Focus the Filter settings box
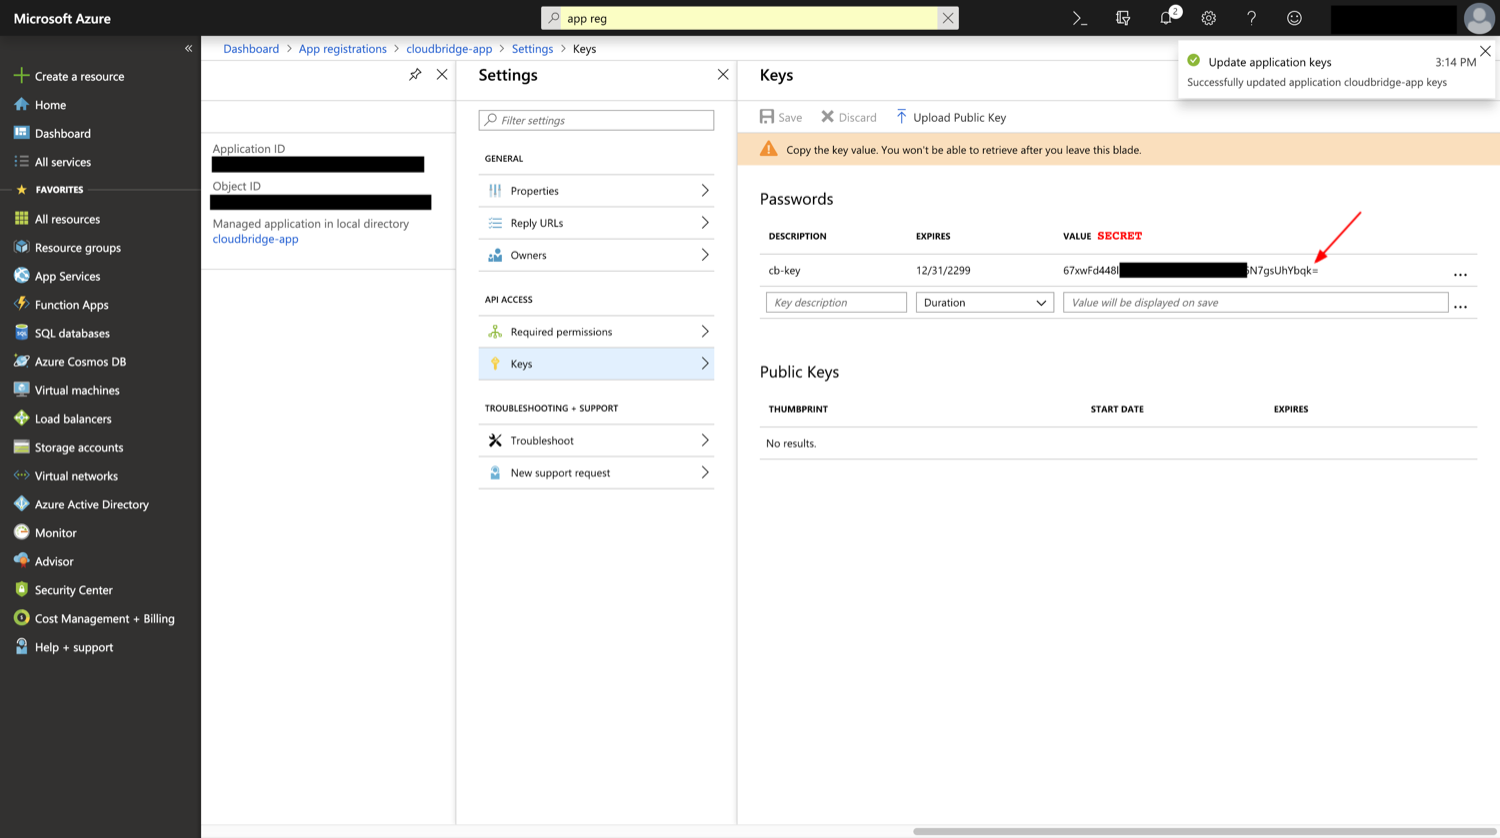 coord(596,120)
